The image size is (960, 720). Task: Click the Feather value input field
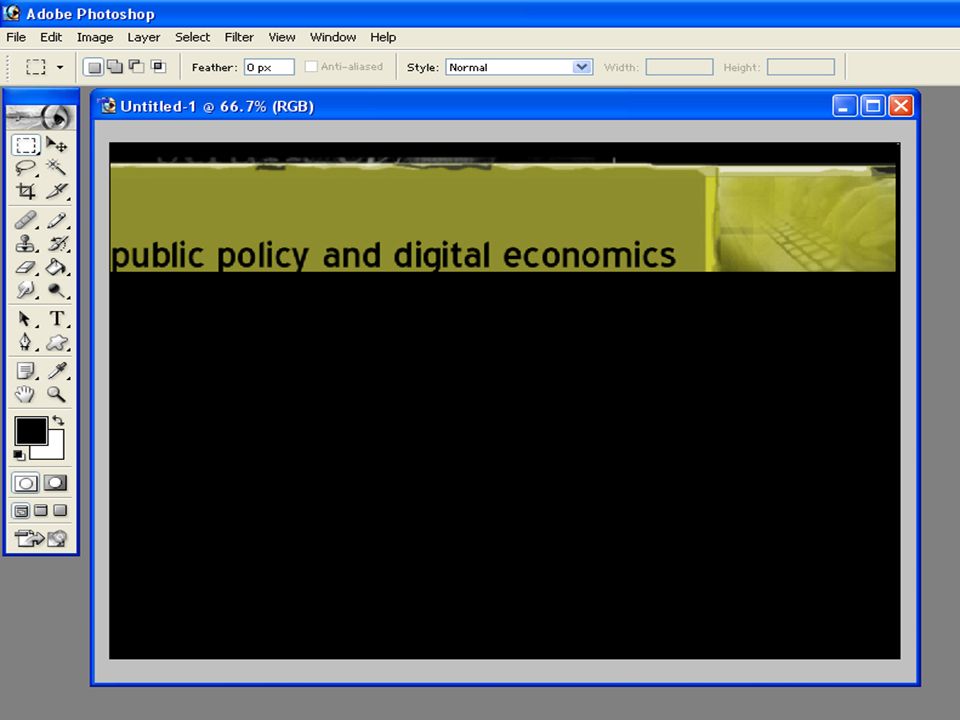coord(269,67)
